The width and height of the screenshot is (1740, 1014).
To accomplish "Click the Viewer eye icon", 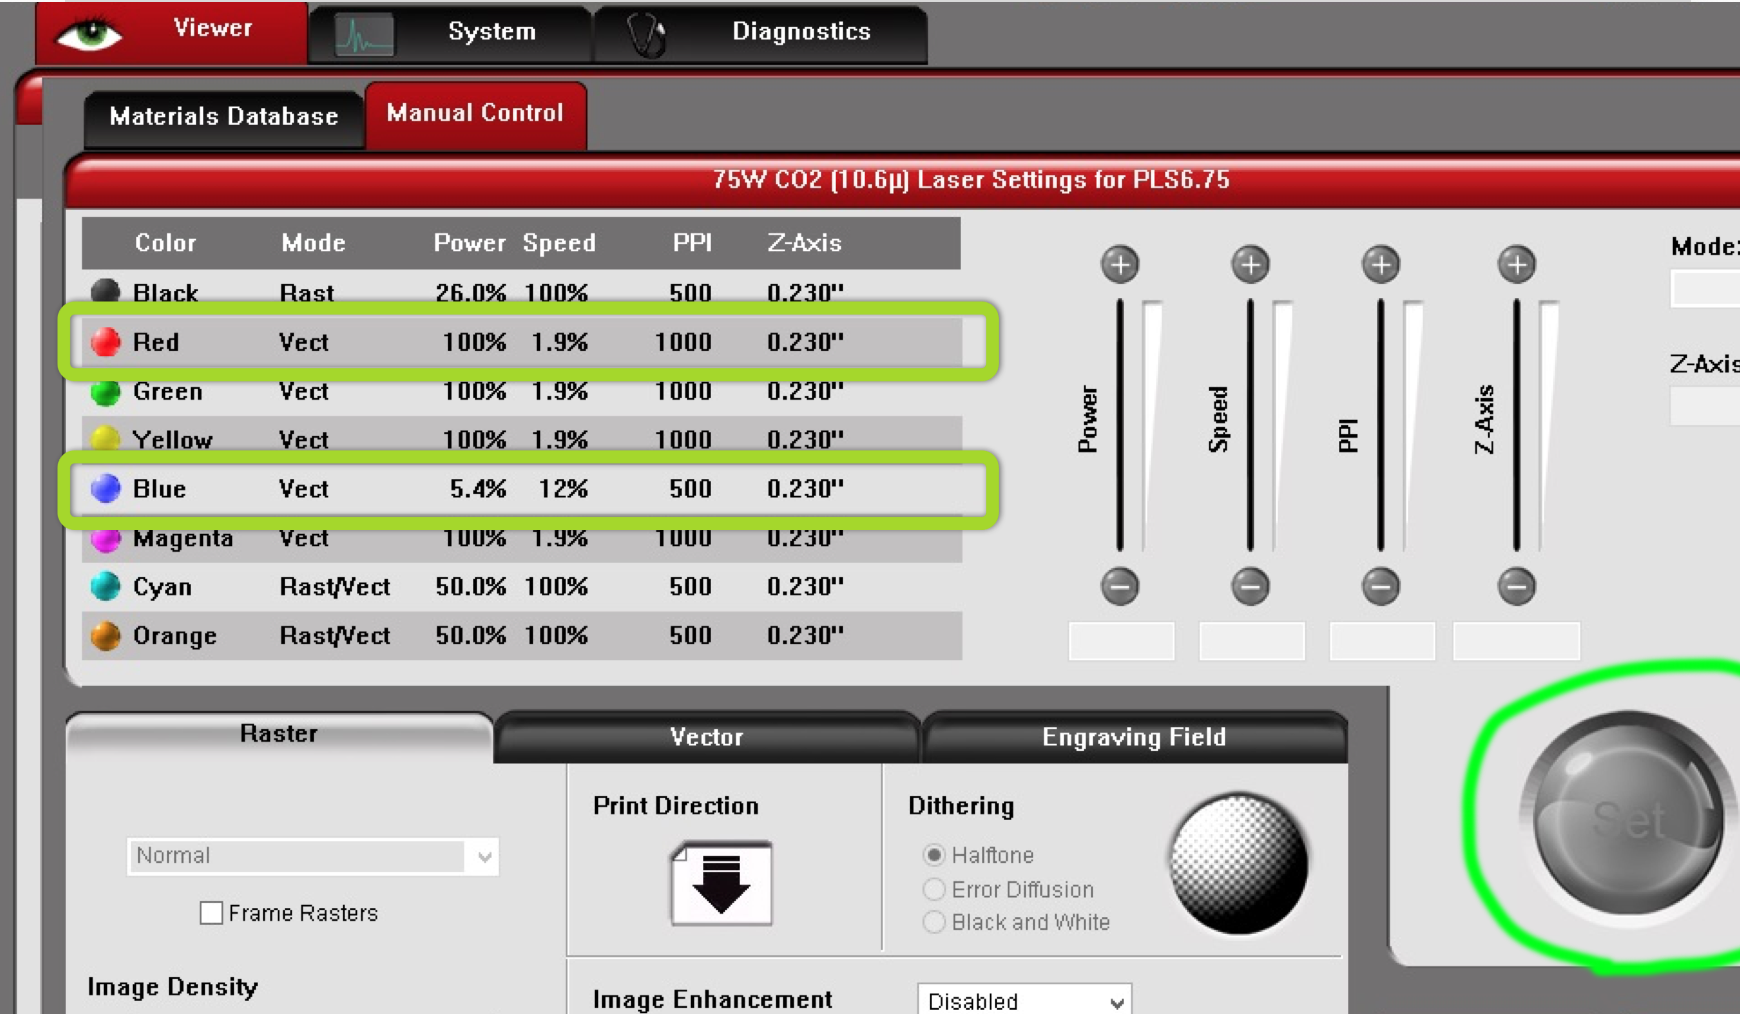I will 89,33.
